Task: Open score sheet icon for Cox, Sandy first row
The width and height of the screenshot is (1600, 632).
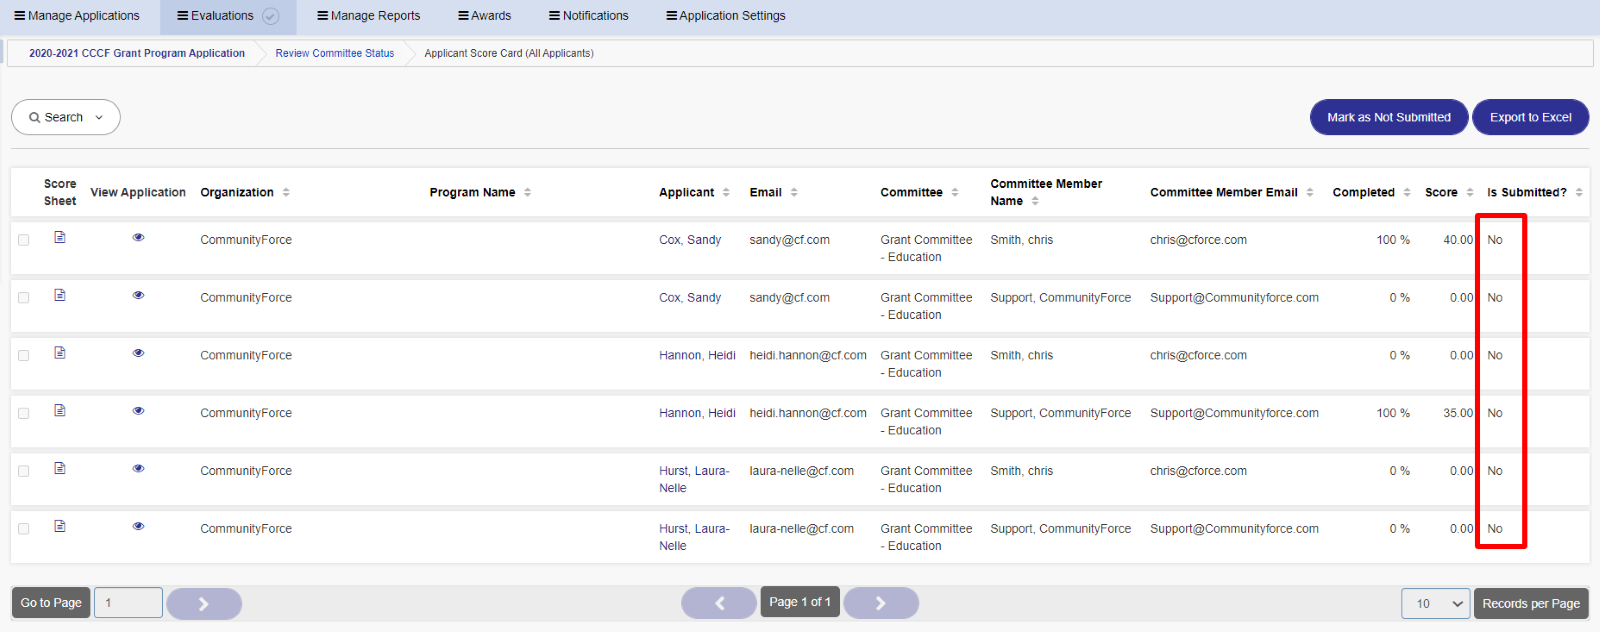Action: pyautogui.click(x=60, y=237)
